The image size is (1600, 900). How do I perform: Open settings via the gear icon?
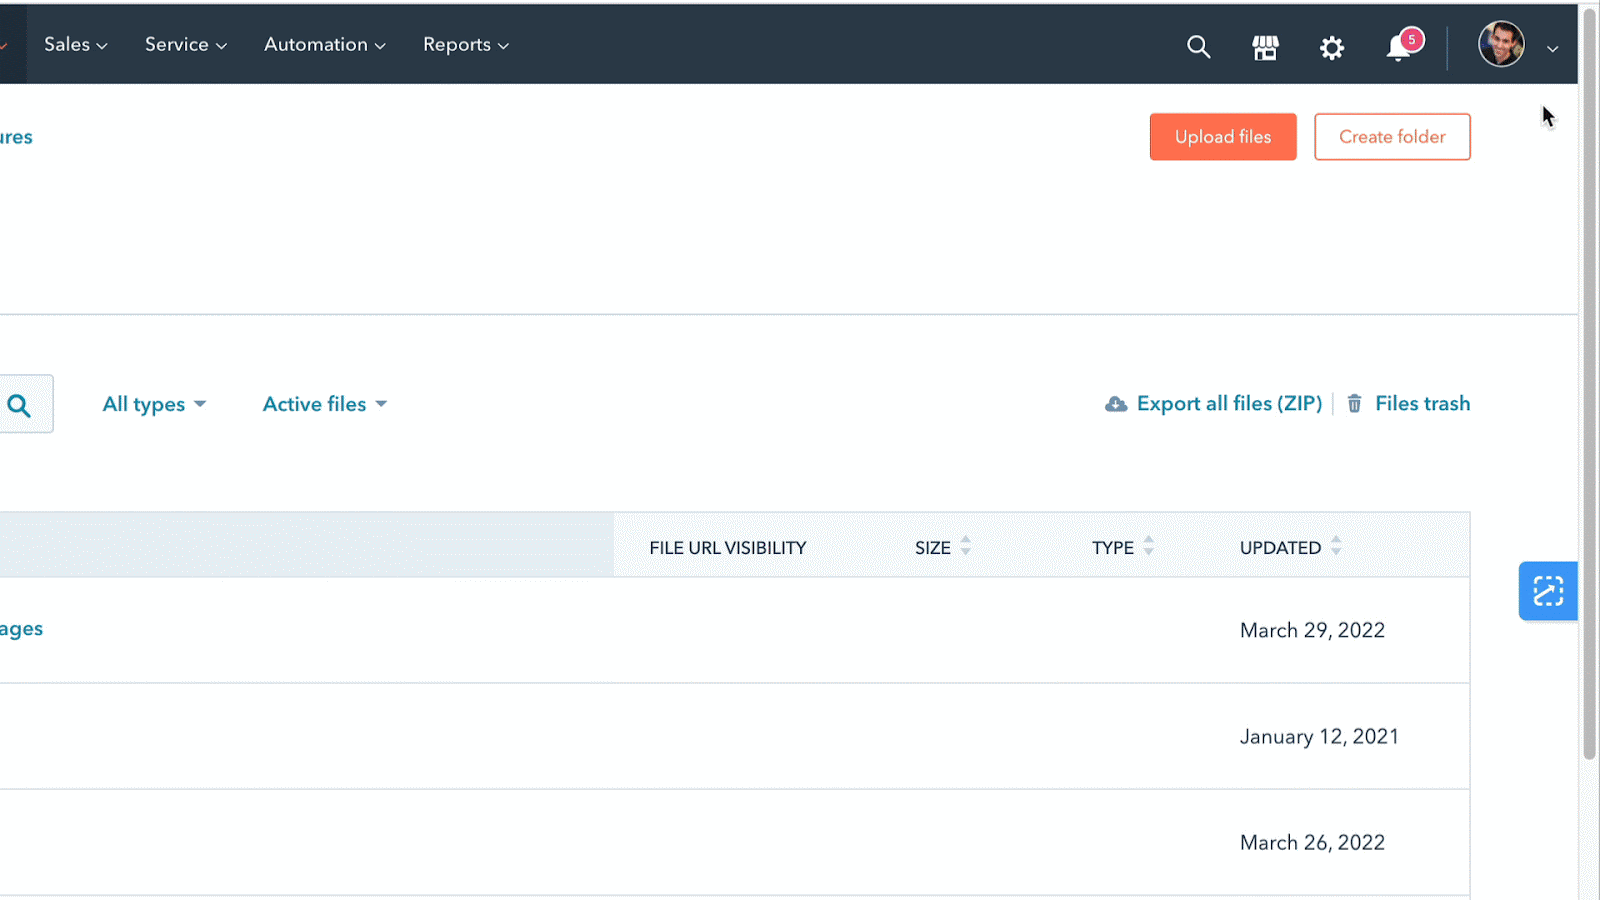1332,47
